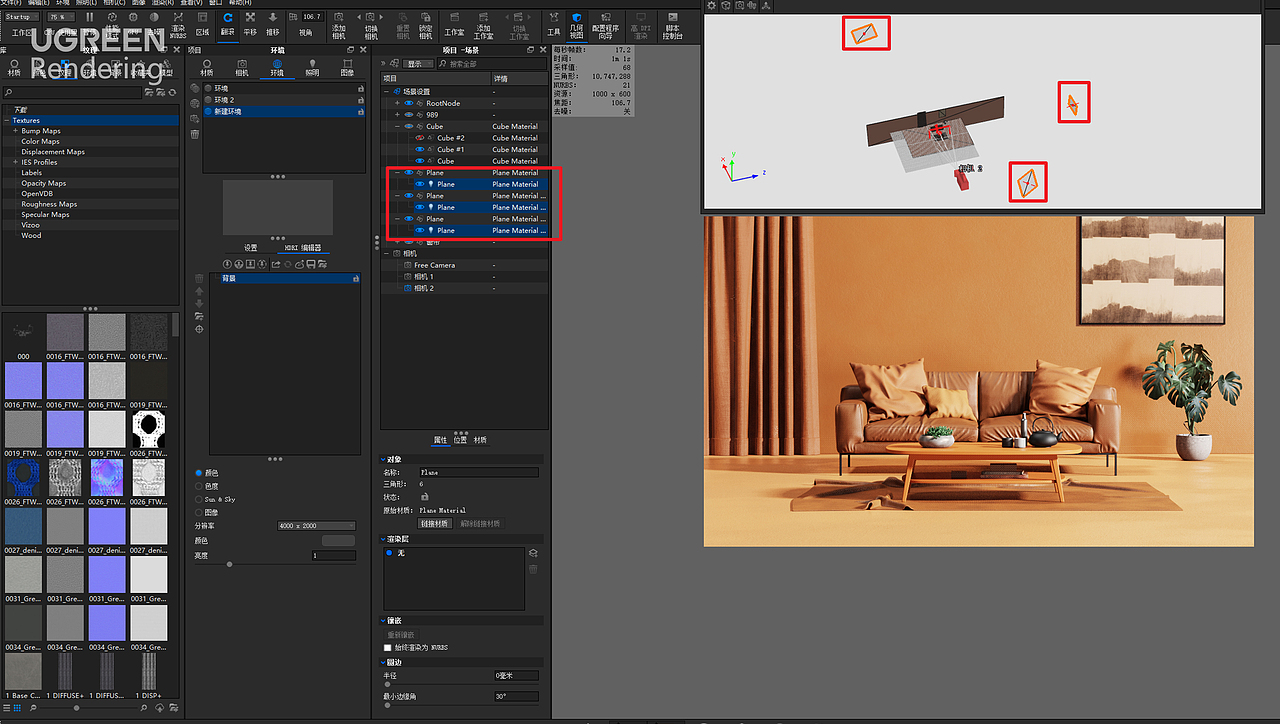This screenshot has height=724, width=1280.
Task: Click the trash icon beside the environment list
Action: pyautogui.click(x=195, y=133)
